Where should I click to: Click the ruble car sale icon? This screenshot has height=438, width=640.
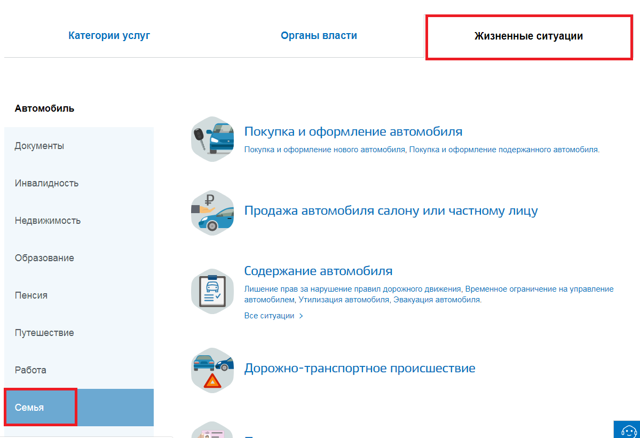[212, 213]
